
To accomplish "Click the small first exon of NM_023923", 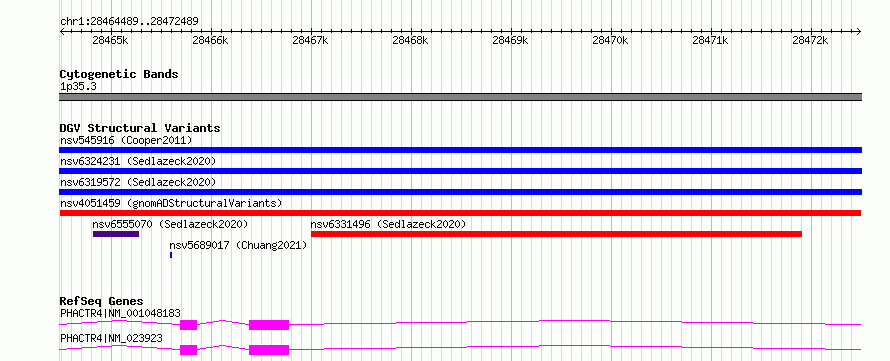I will pos(188,350).
